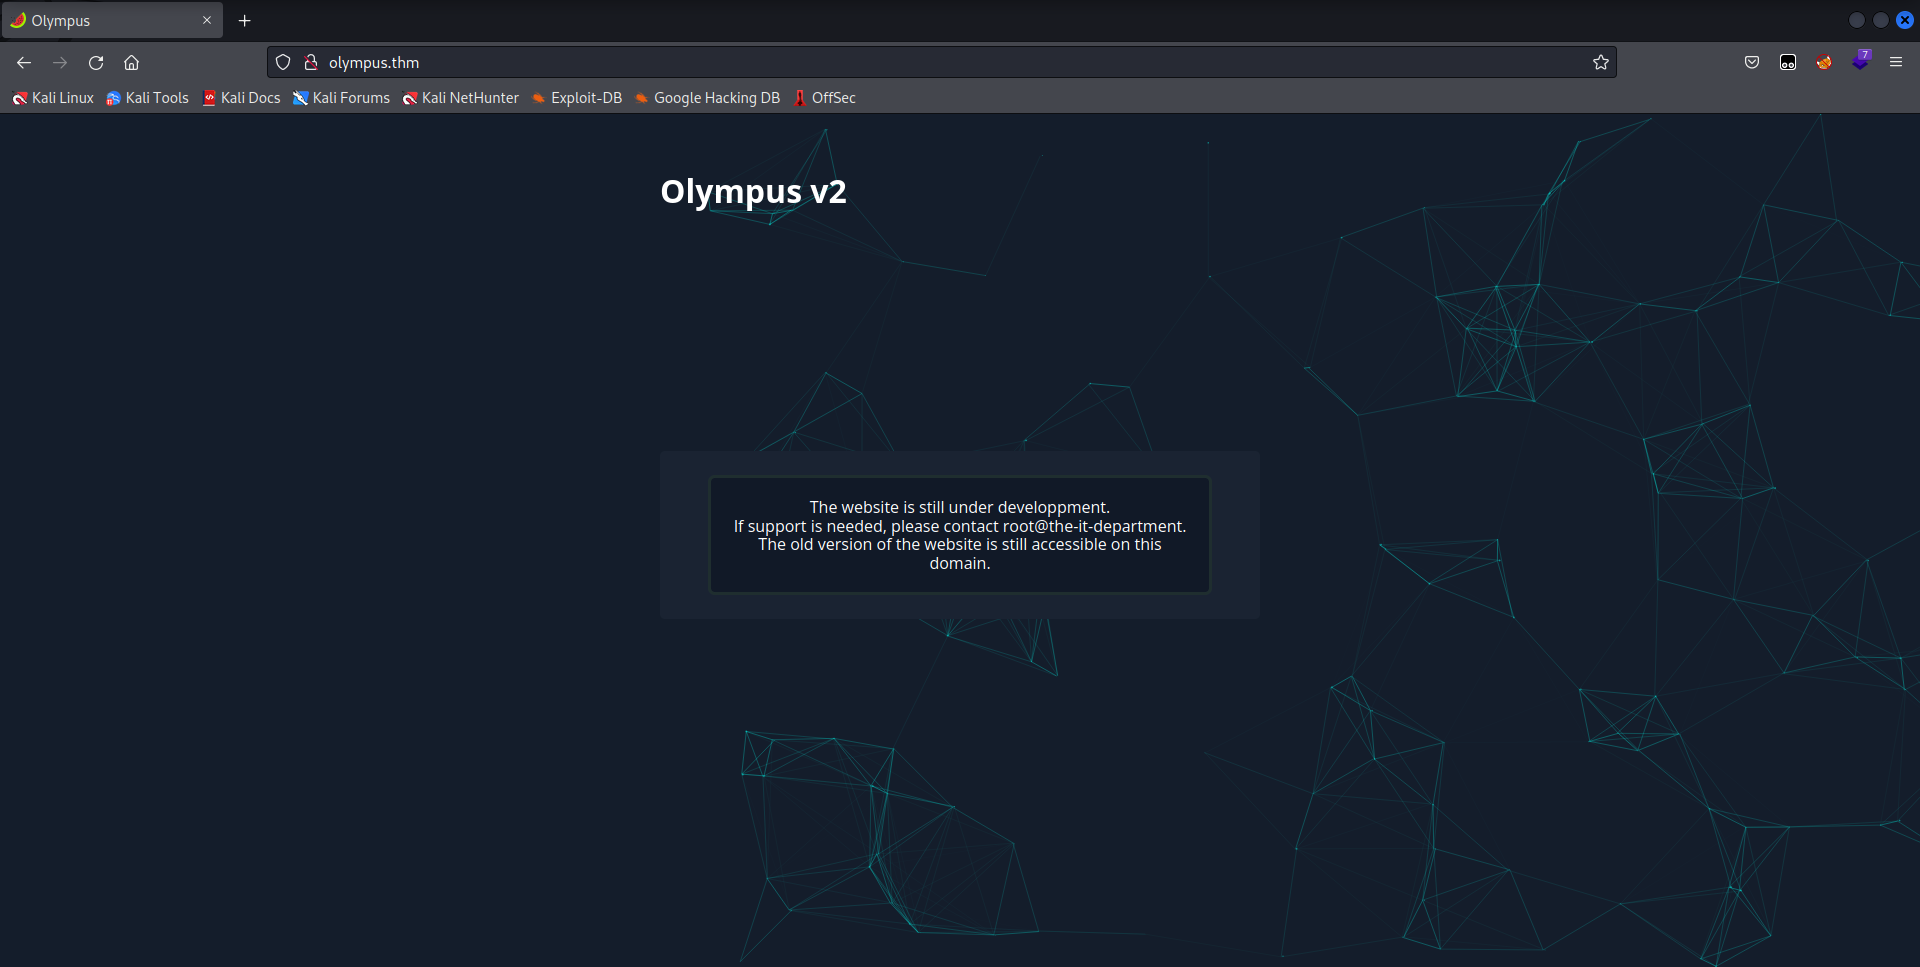1920x967 pixels.
Task: Click the Home button in the toolbar
Action: (131, 62)
